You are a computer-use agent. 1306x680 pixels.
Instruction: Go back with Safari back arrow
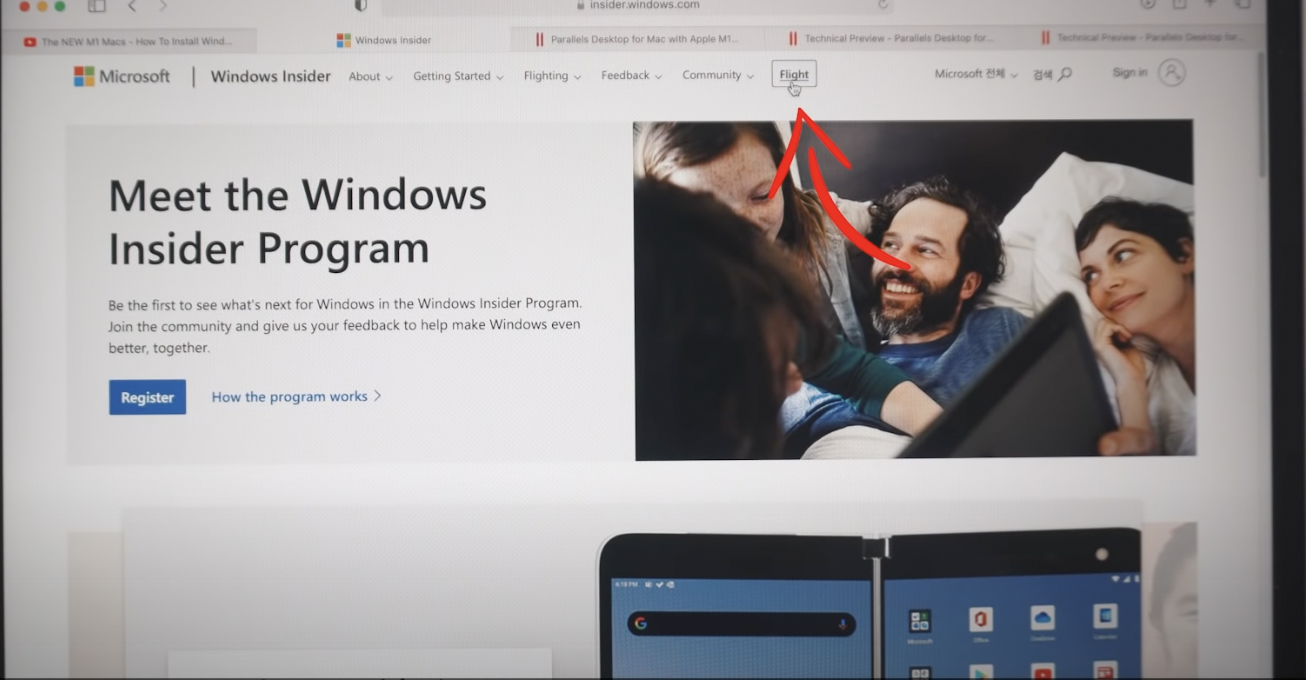[x=132, y=5]
